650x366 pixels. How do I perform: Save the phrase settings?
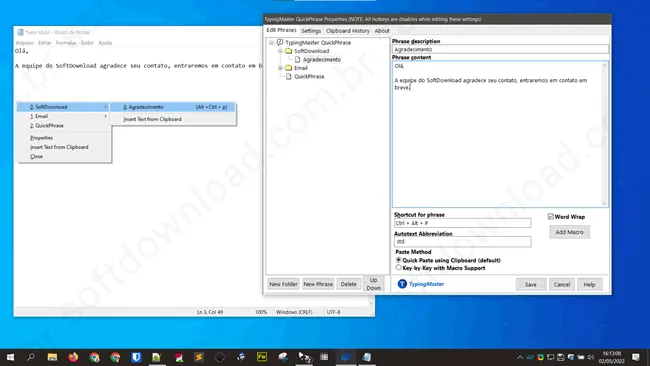(531, 284)
